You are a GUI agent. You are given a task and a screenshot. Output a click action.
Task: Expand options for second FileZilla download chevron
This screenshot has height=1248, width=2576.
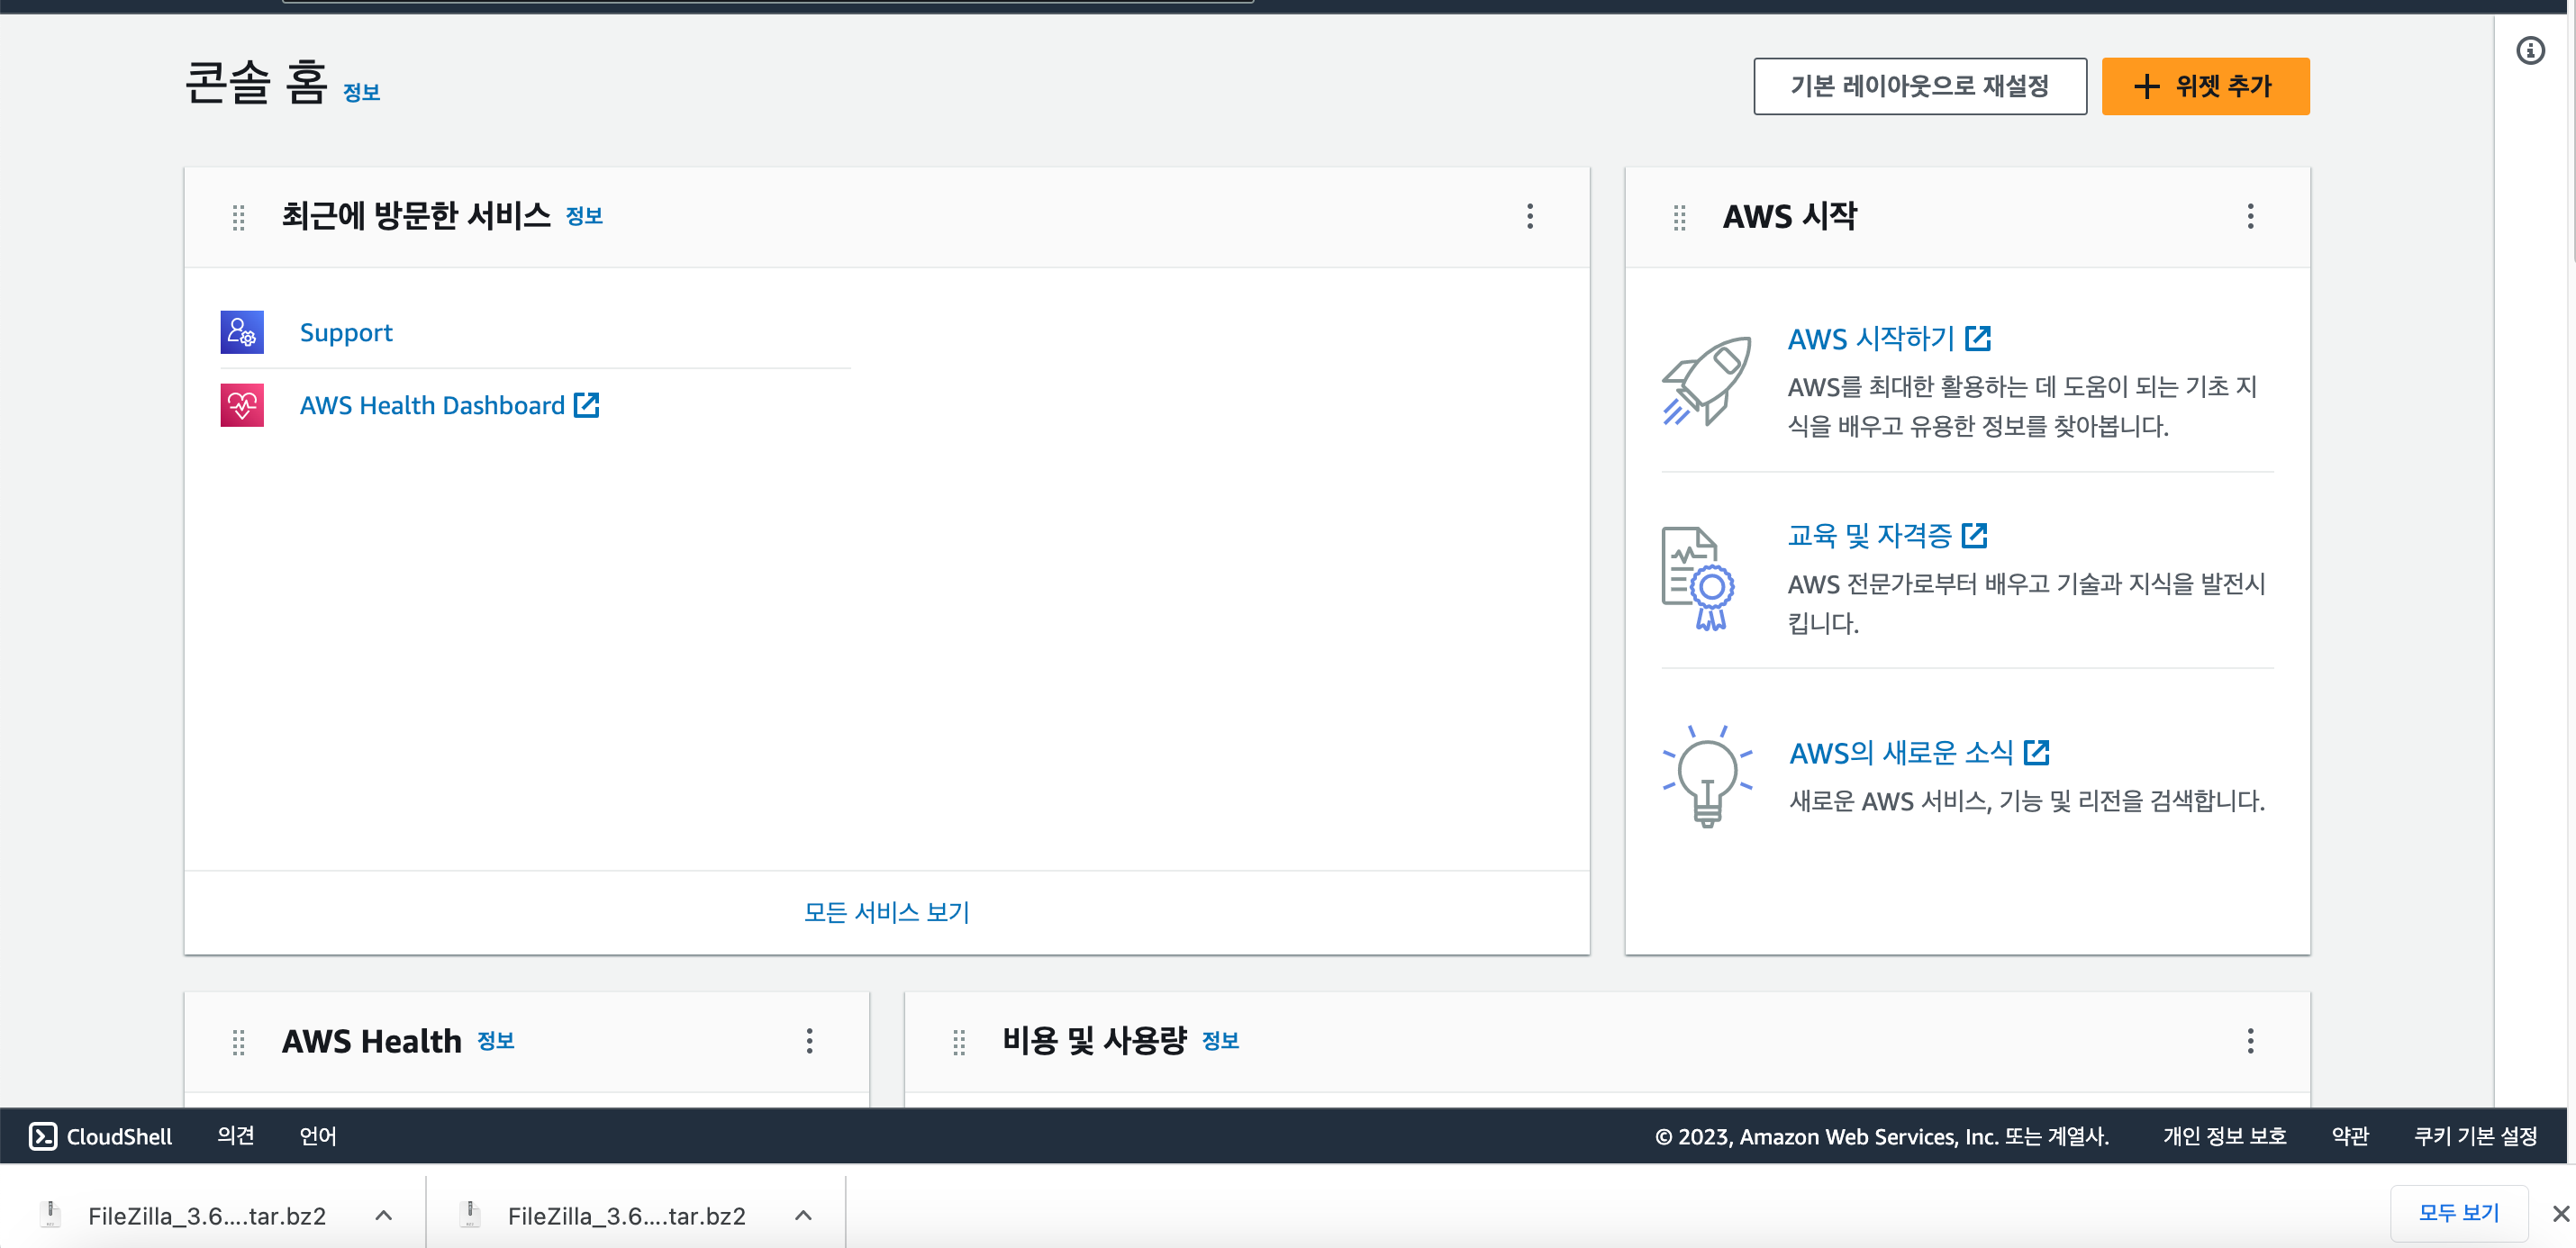tap(803, 1216)
